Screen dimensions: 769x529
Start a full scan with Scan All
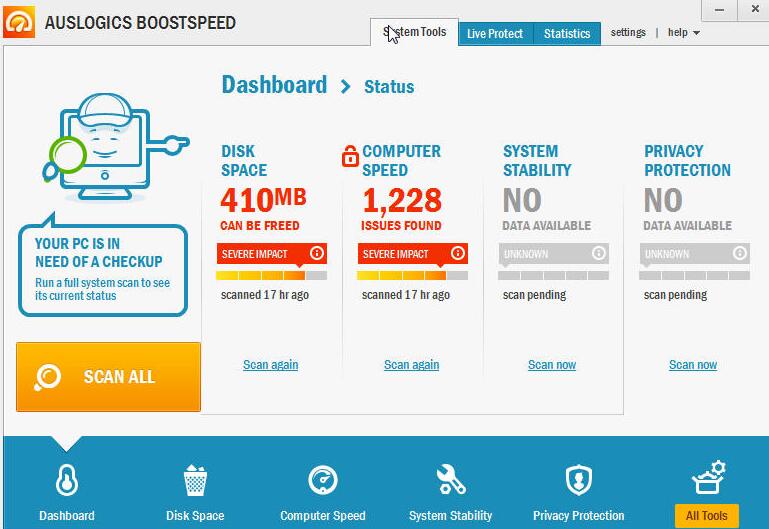pyautogui.click(x=108, y=377)
